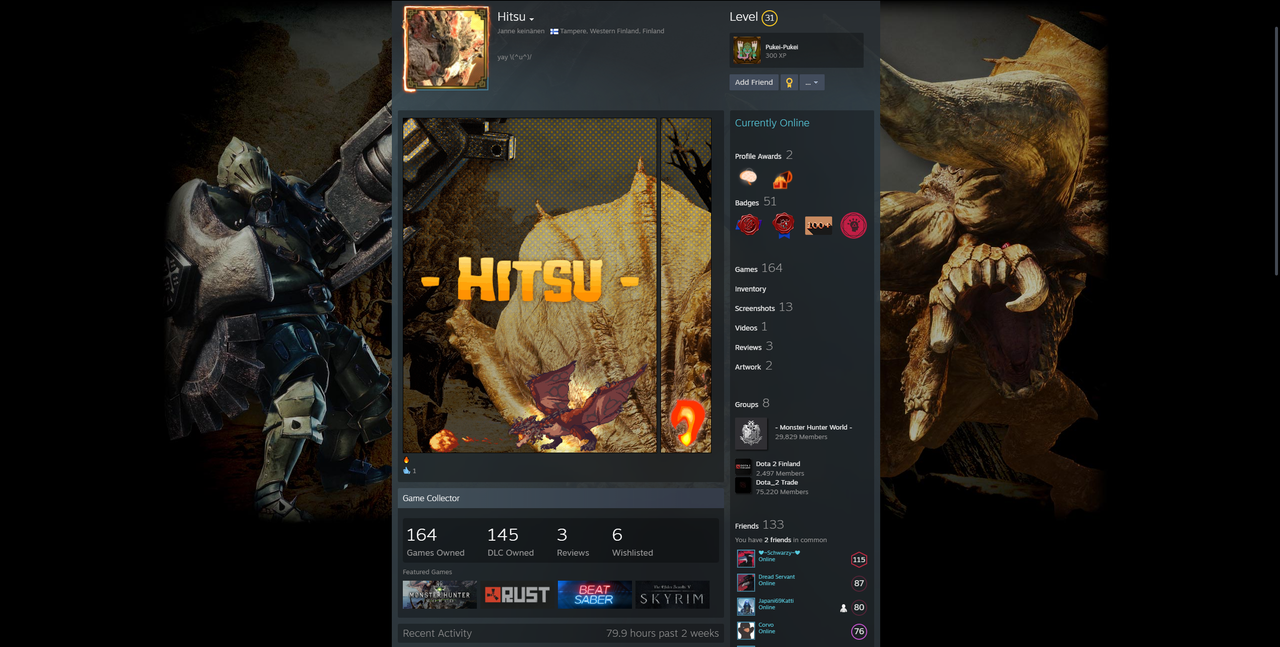Viewport: 1280px width, 647px height.
Task: Click the thumbs up icon under artwork
Action: coord(407,470)
